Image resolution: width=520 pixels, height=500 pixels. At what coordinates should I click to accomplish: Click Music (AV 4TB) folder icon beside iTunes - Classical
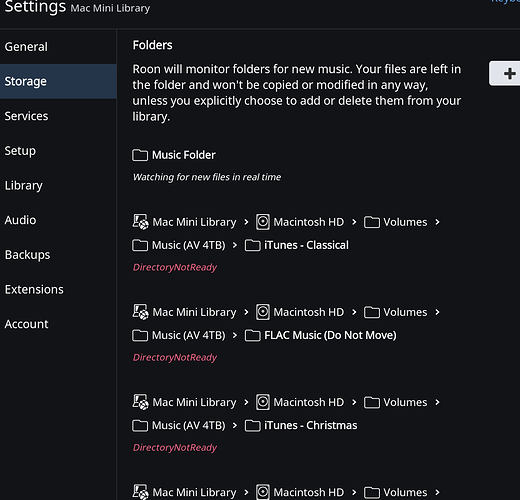click(140, 245)
